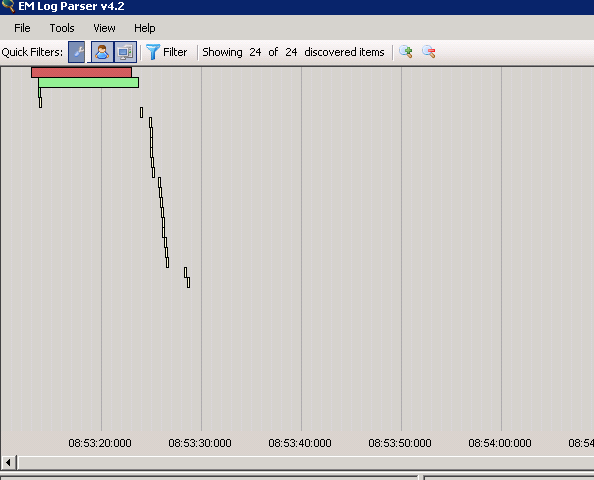Viewport: 594px width, 480px height.
Task: Click the EM Log Parser app icon
Action: tap(7, 6)
